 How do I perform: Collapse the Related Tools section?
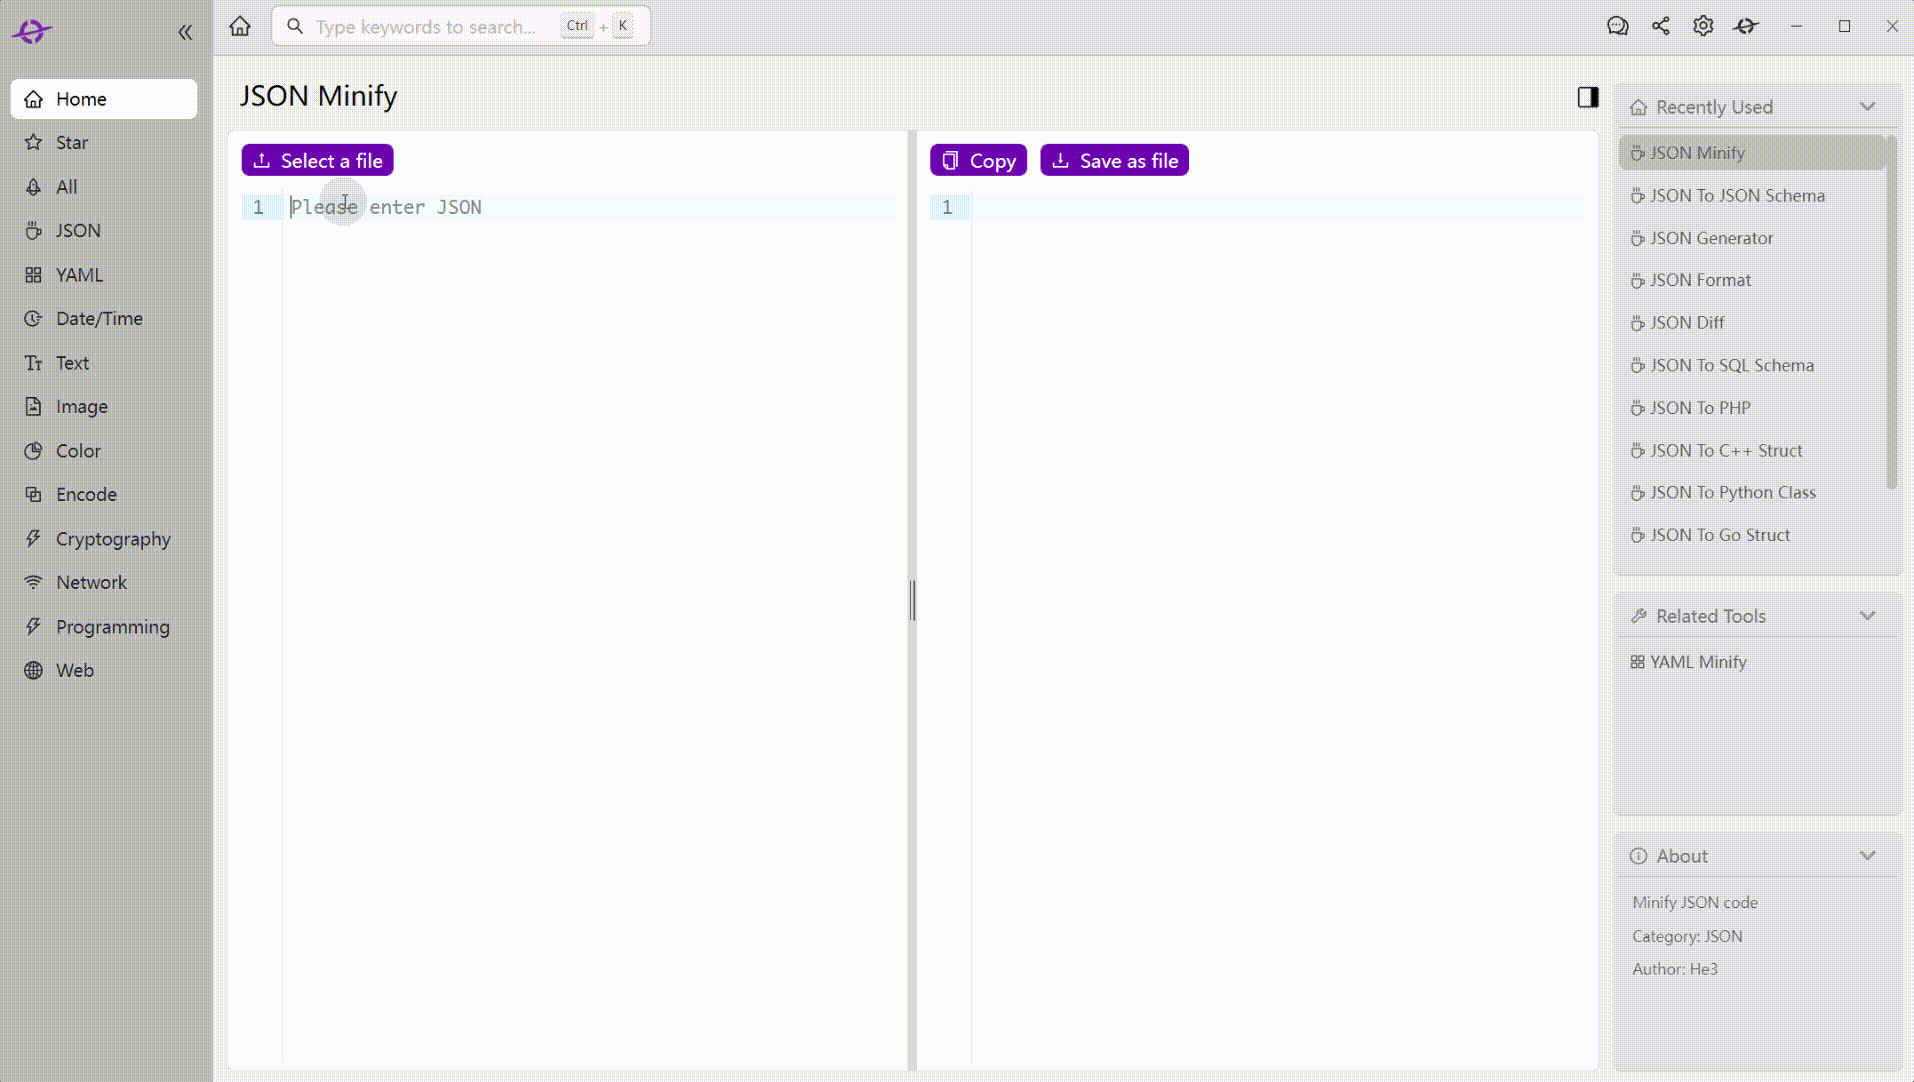(1867, 616)
